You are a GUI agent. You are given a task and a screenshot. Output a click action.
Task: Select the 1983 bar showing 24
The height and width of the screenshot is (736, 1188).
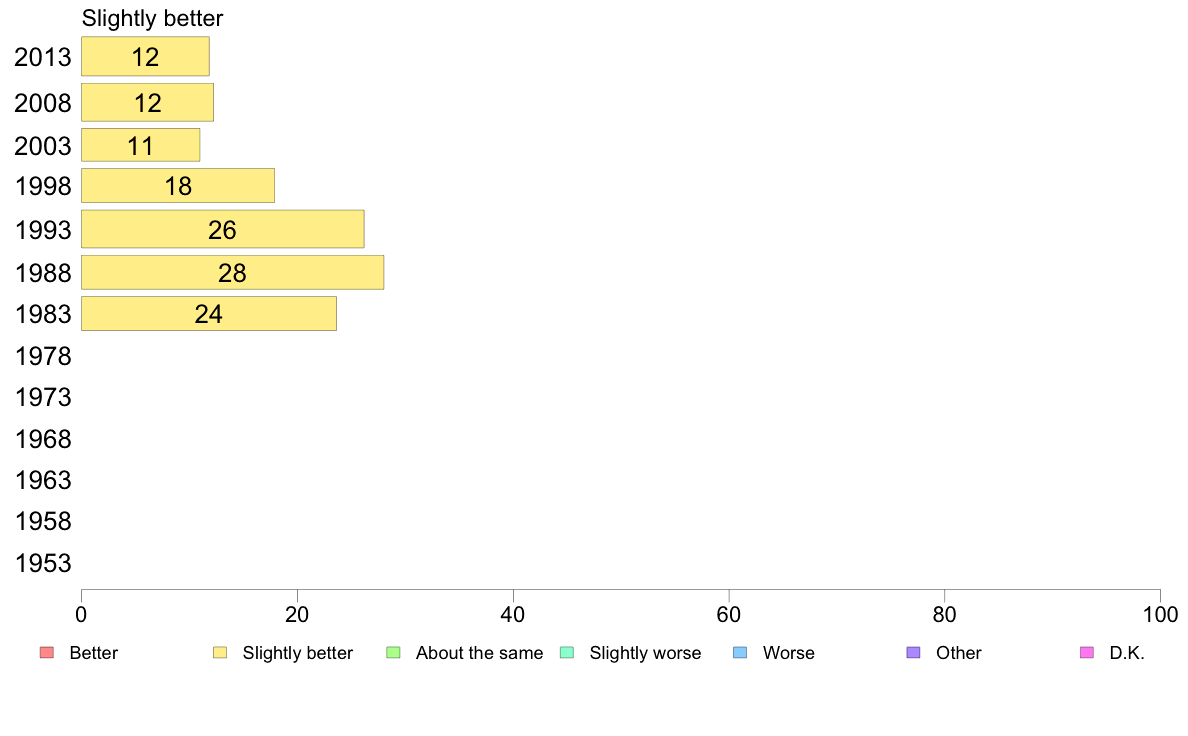(x=209, y=314)
